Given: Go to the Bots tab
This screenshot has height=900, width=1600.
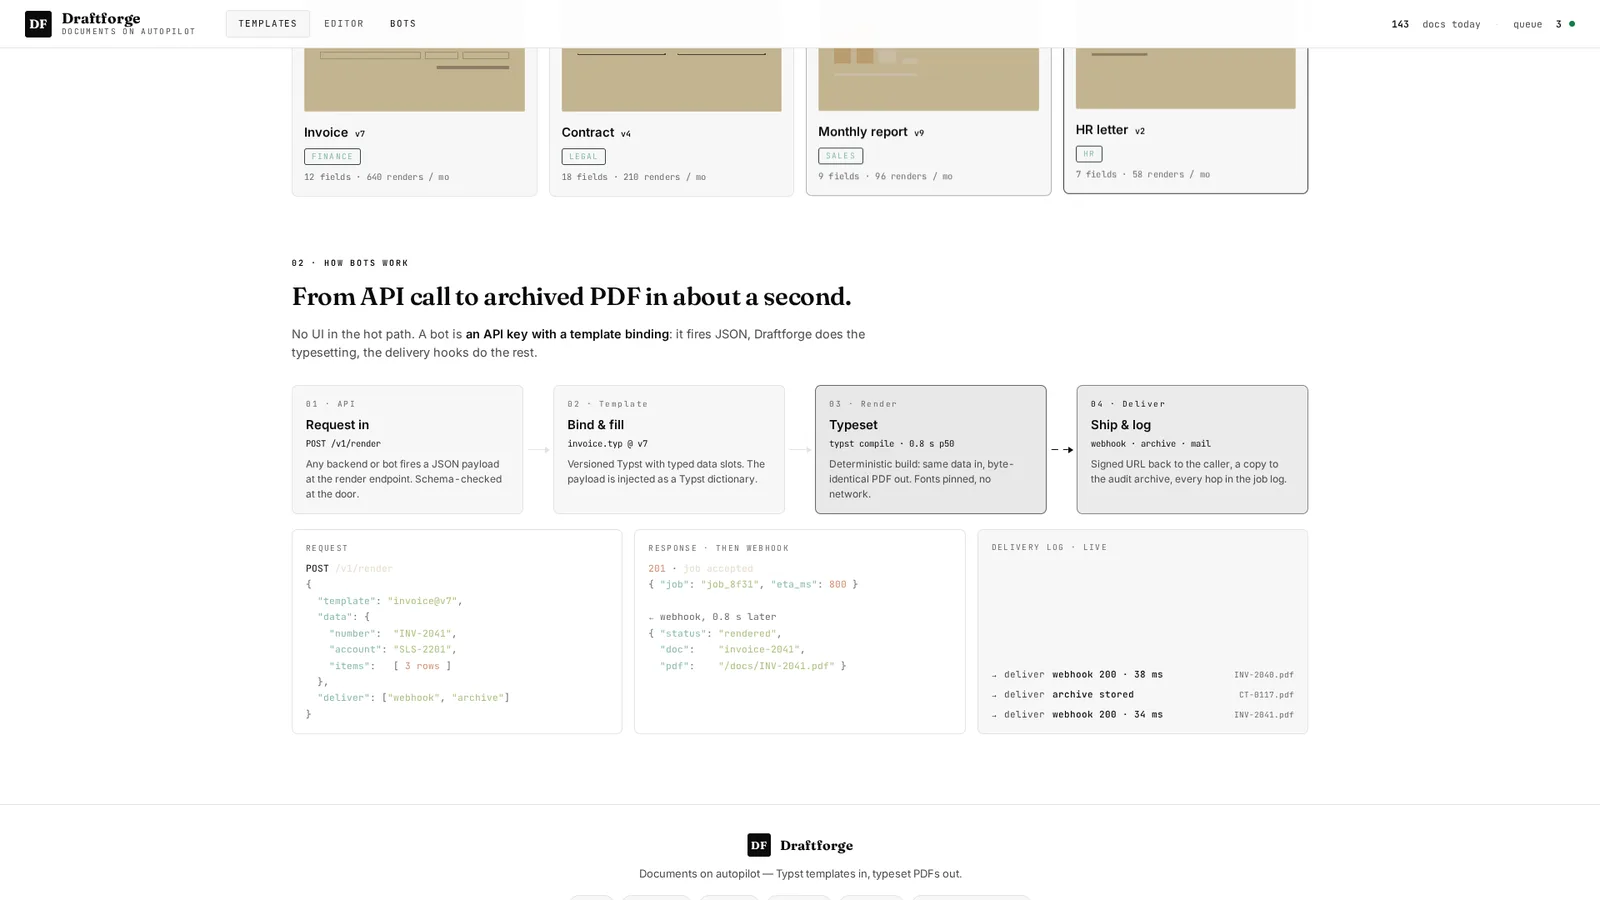Looking at the screenshot, I should pyautogui.click(x=403, y=24).
